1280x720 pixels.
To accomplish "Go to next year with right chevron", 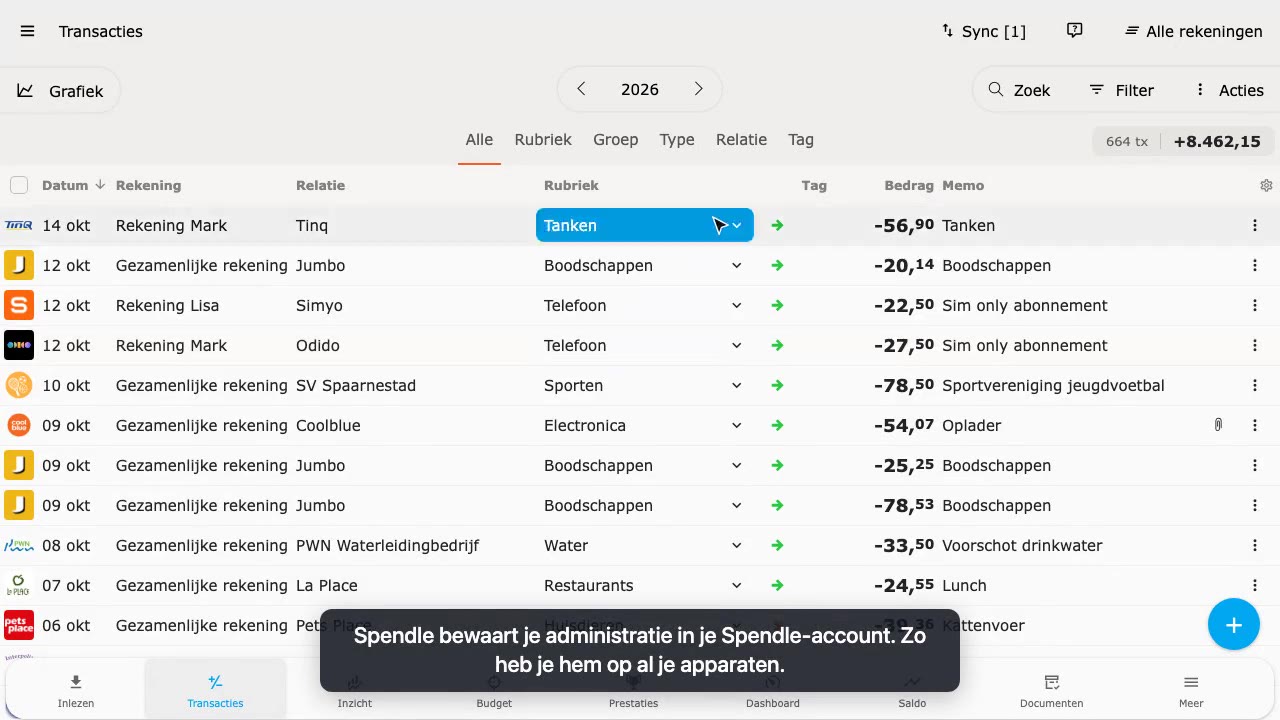I will (698, 89).
